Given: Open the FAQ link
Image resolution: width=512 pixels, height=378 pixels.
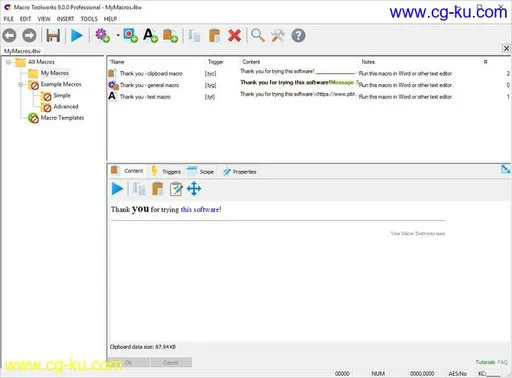Looking at the screenshot, I should 502,362.
